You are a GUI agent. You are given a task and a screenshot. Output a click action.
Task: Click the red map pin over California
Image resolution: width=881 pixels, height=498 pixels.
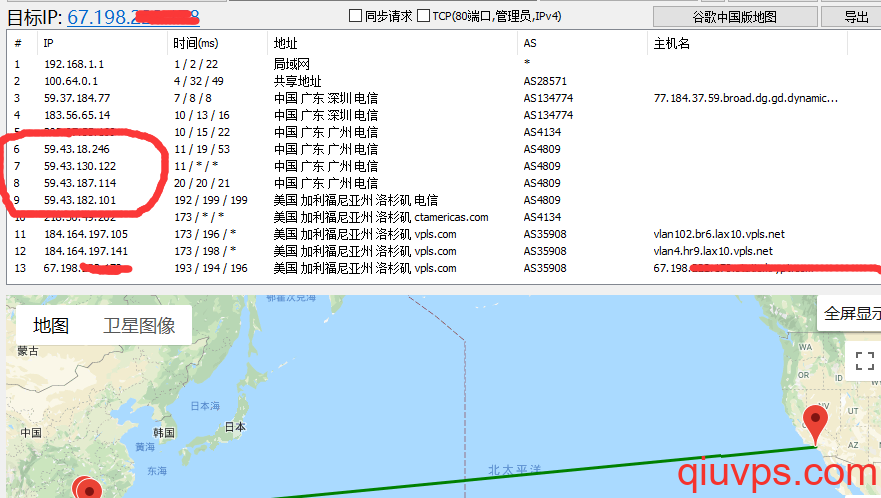point(815,424)
